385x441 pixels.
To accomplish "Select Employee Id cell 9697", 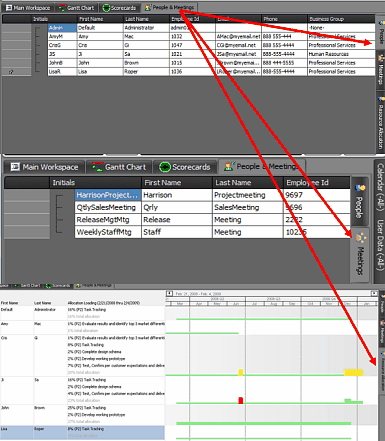I will pos(317,195).
